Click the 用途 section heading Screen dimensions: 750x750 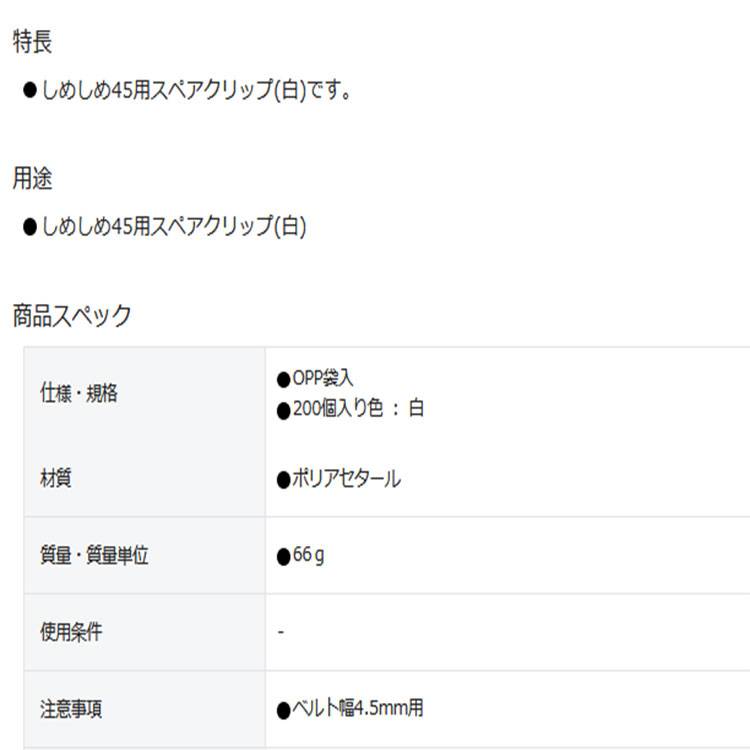[x=32, y=179]
